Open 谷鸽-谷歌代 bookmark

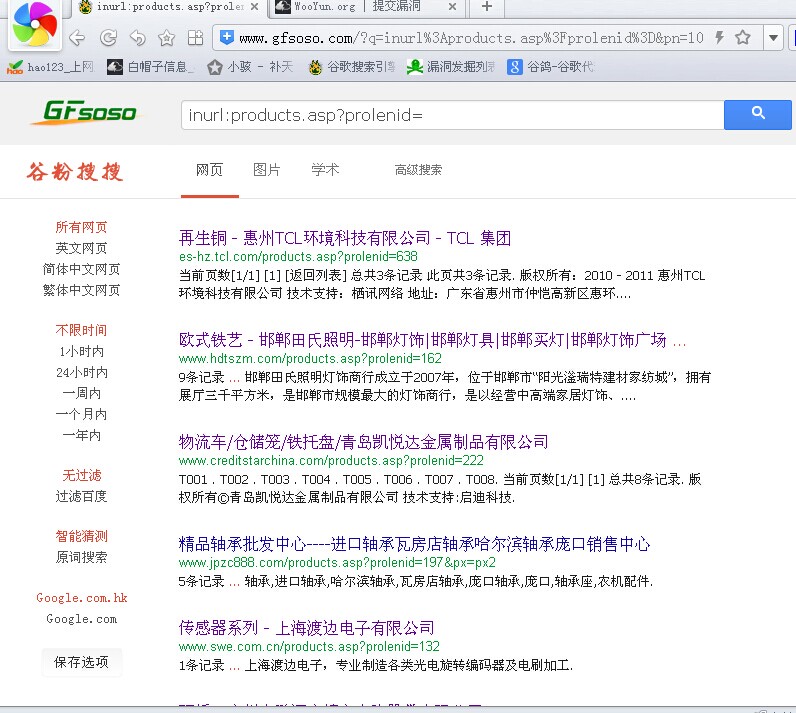pos(551,66)
